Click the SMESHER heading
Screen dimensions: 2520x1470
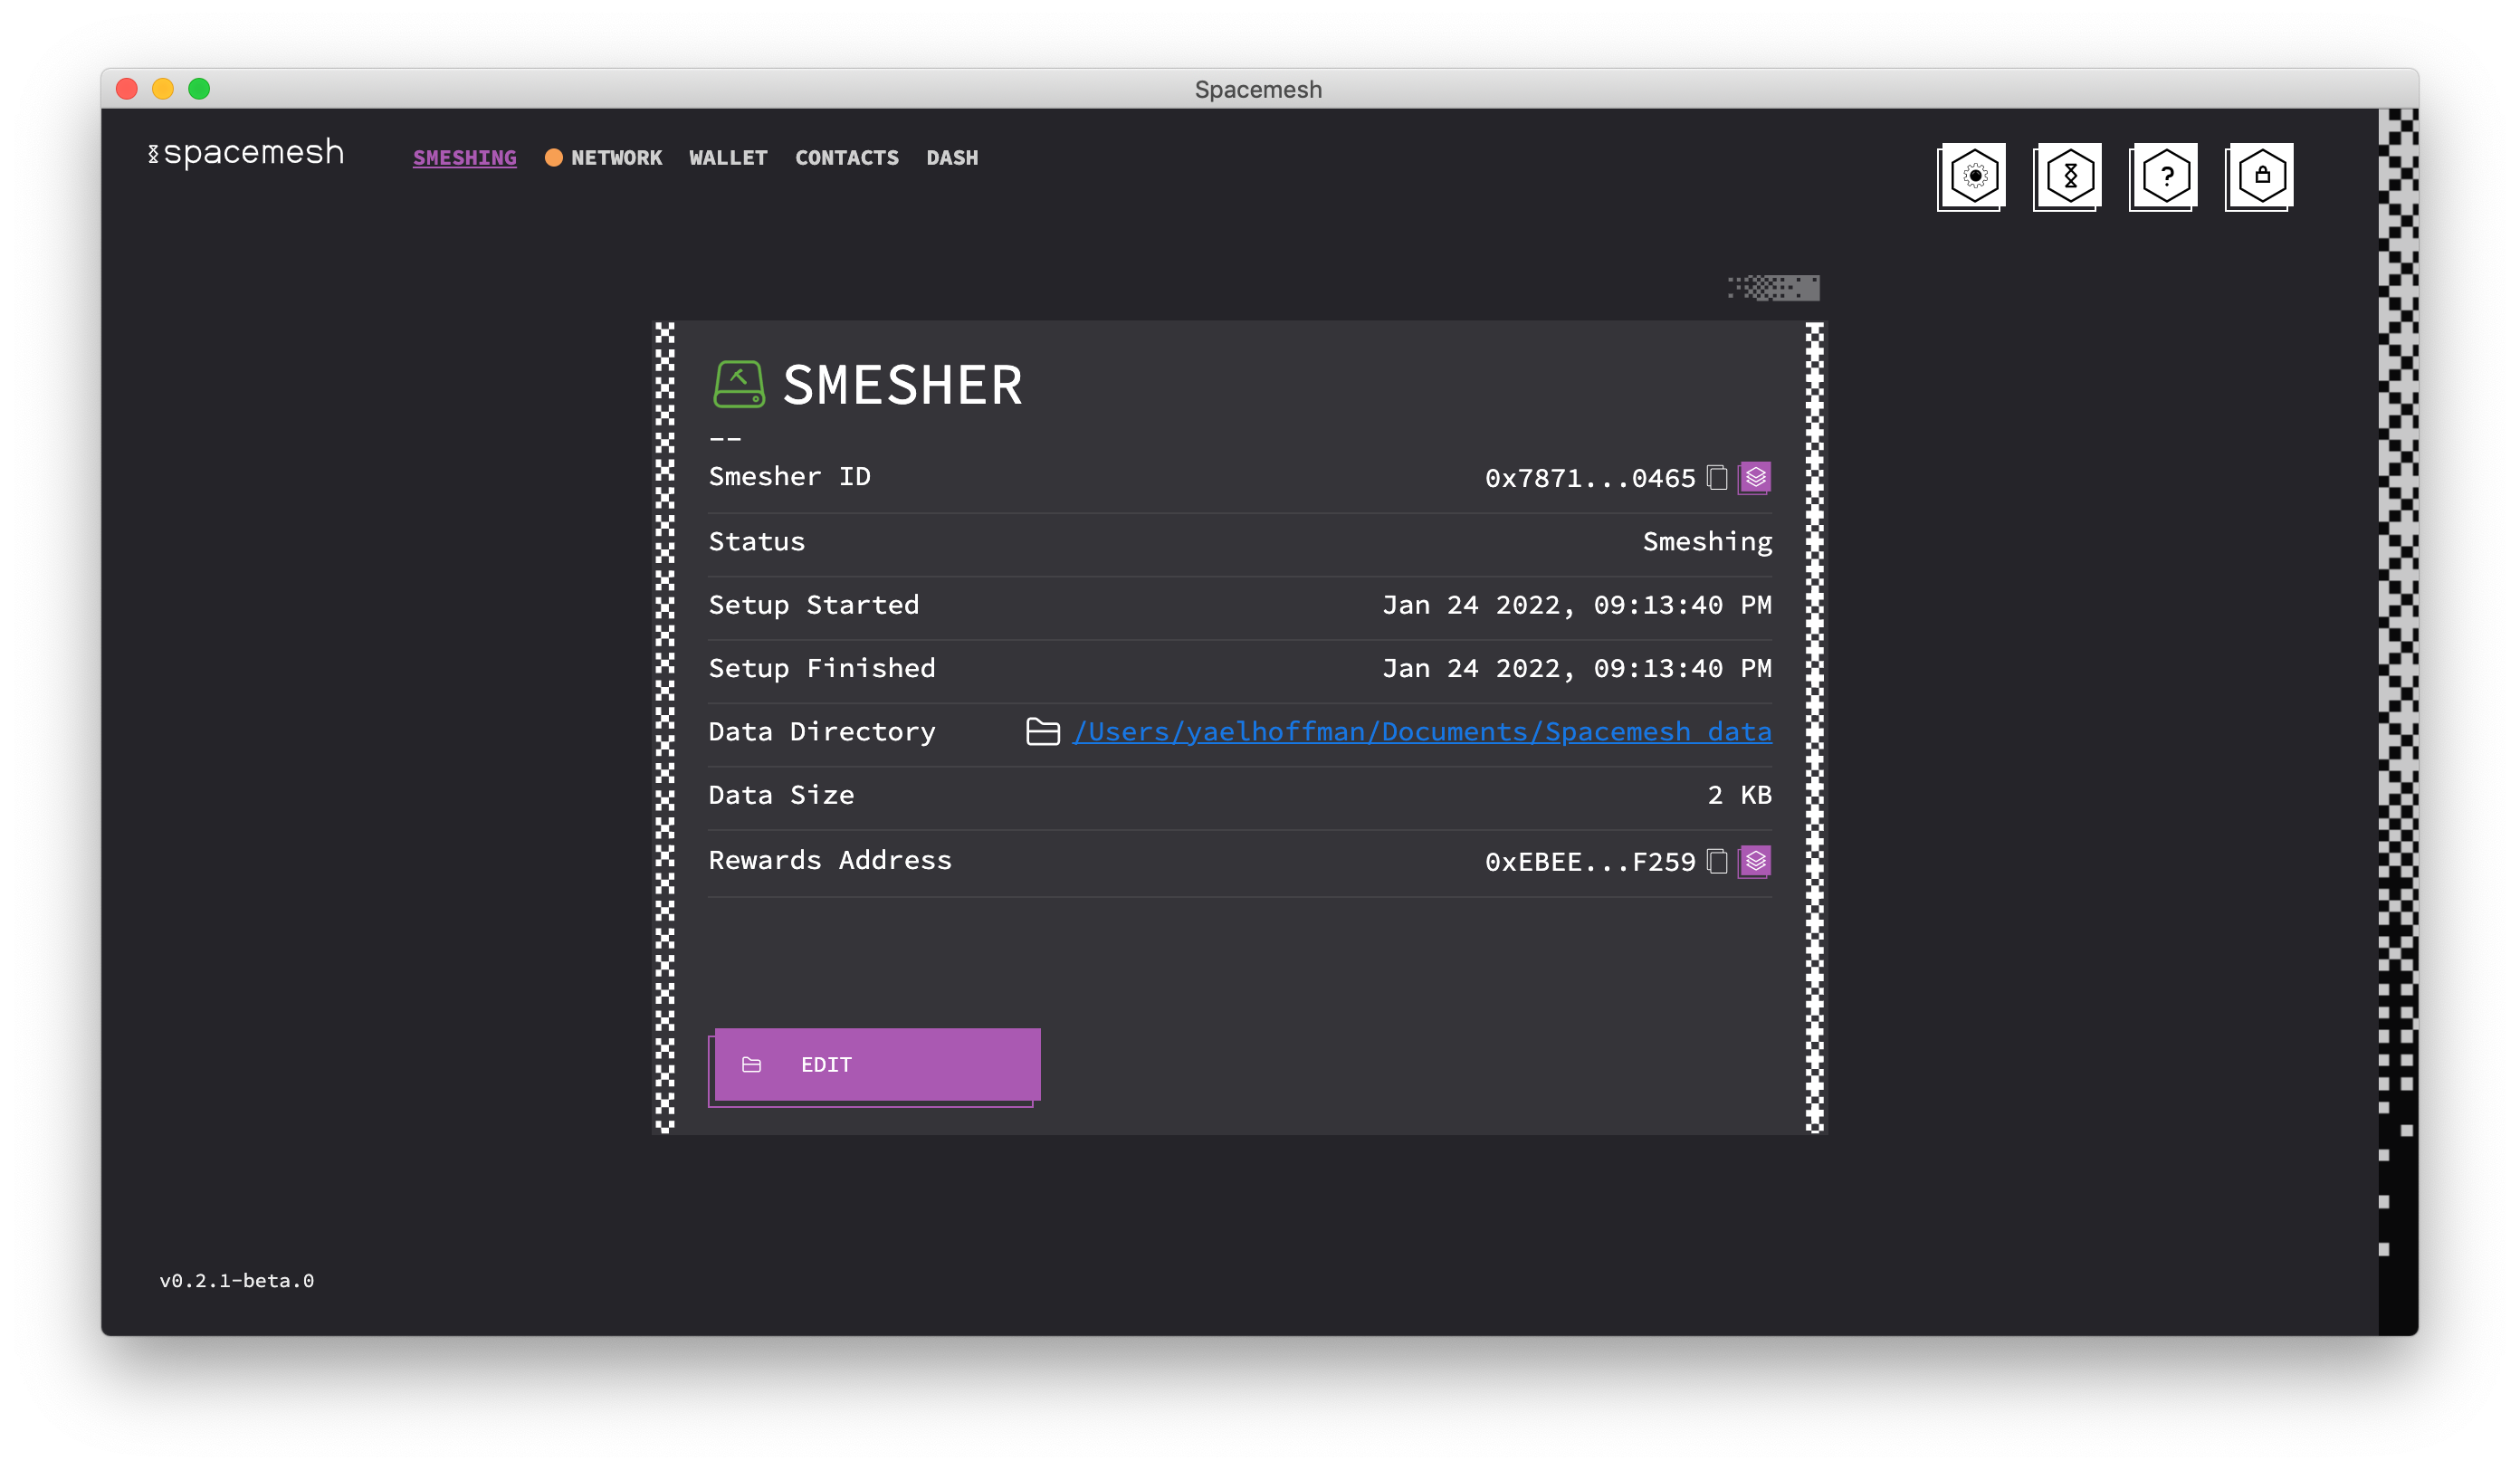pyautogui.click(x=903, y=386)
